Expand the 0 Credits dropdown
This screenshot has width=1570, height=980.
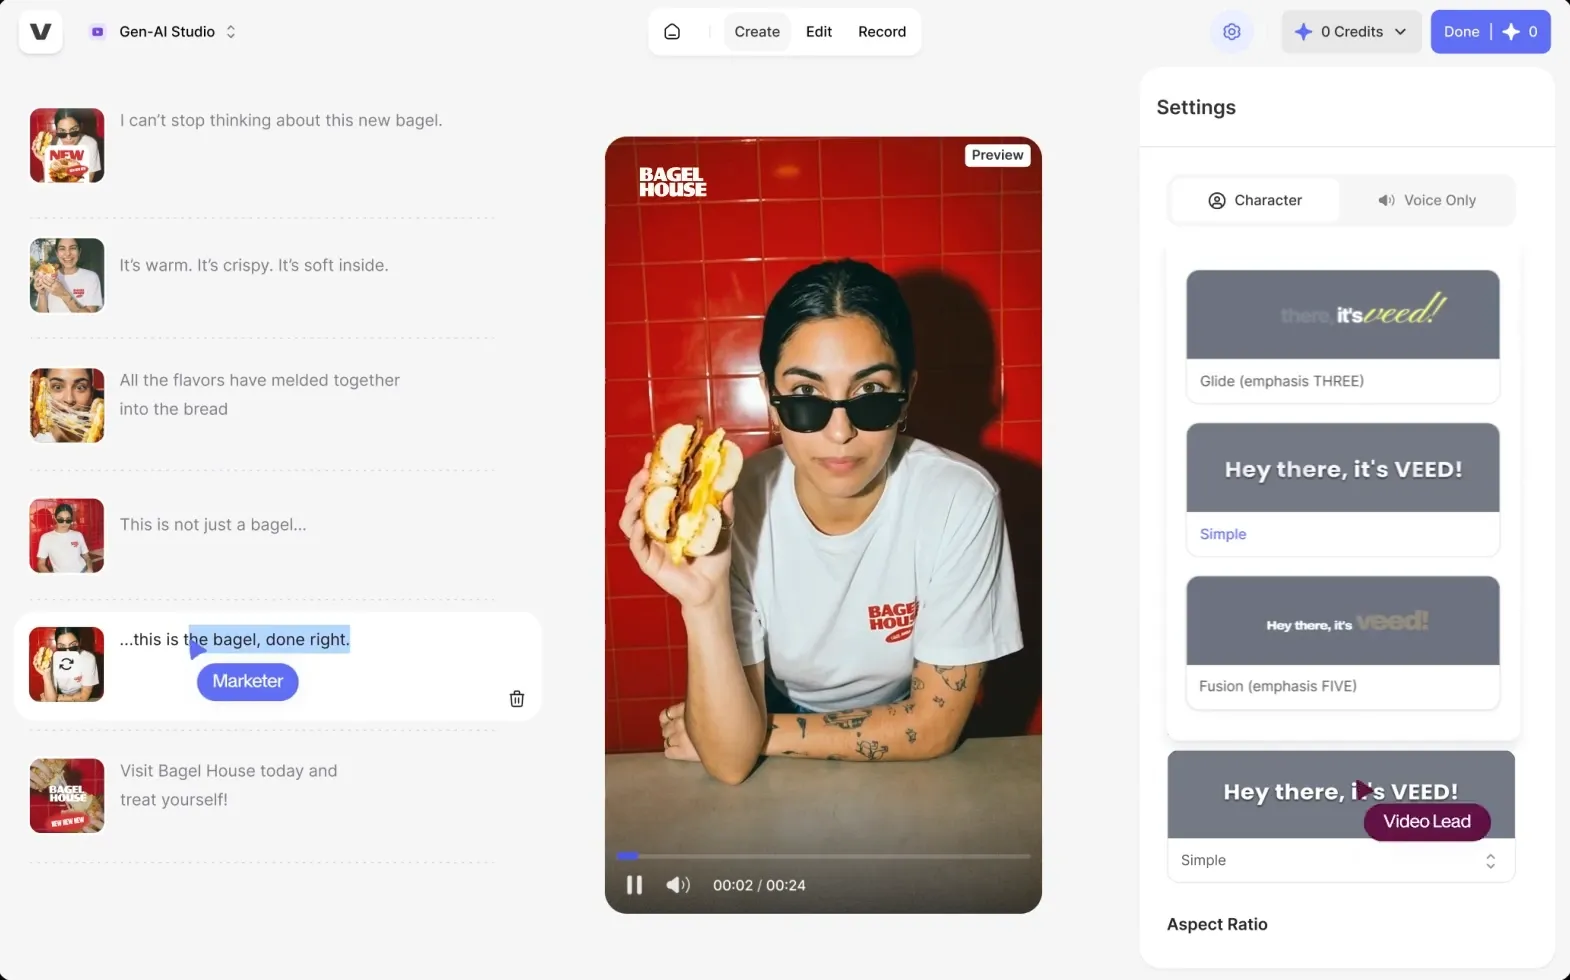click(1351, 32)
